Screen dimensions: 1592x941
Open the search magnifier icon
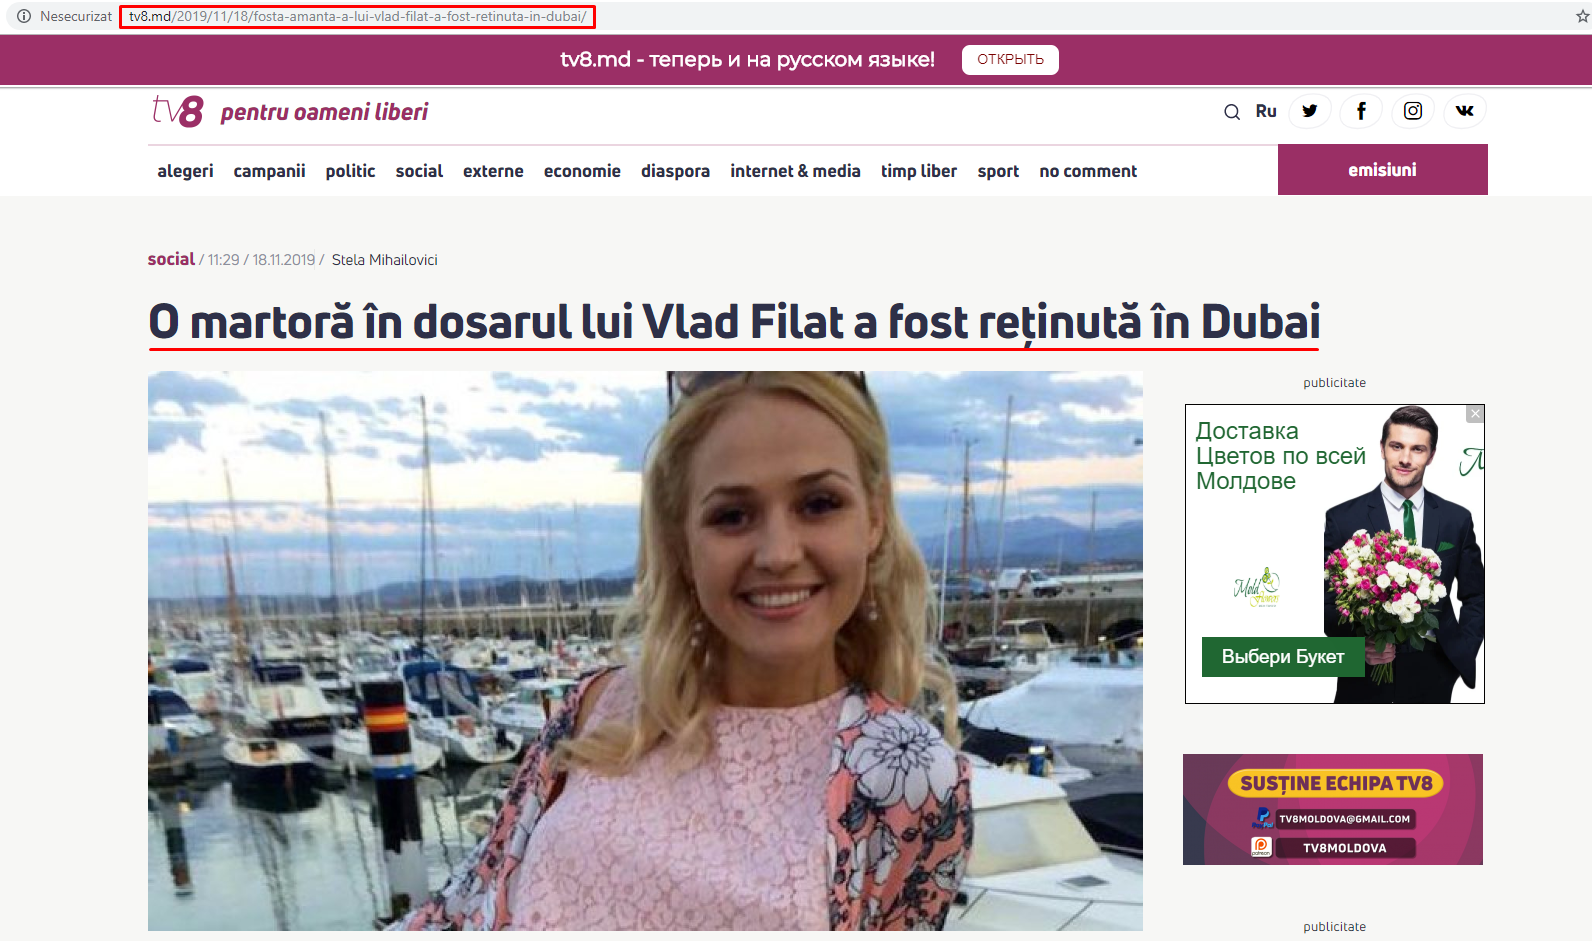coord(1232,112)
